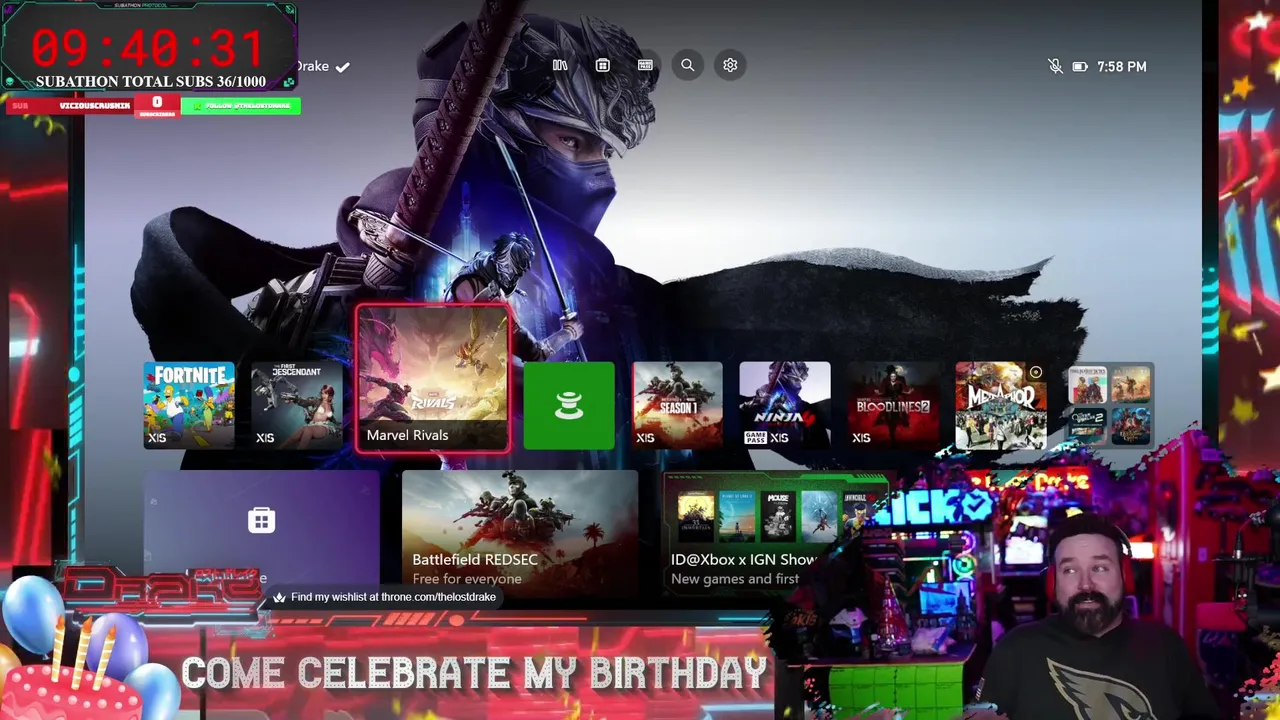Open the purple Microsoft Store card
This screenshot has height=720, width=1280.
262,530
